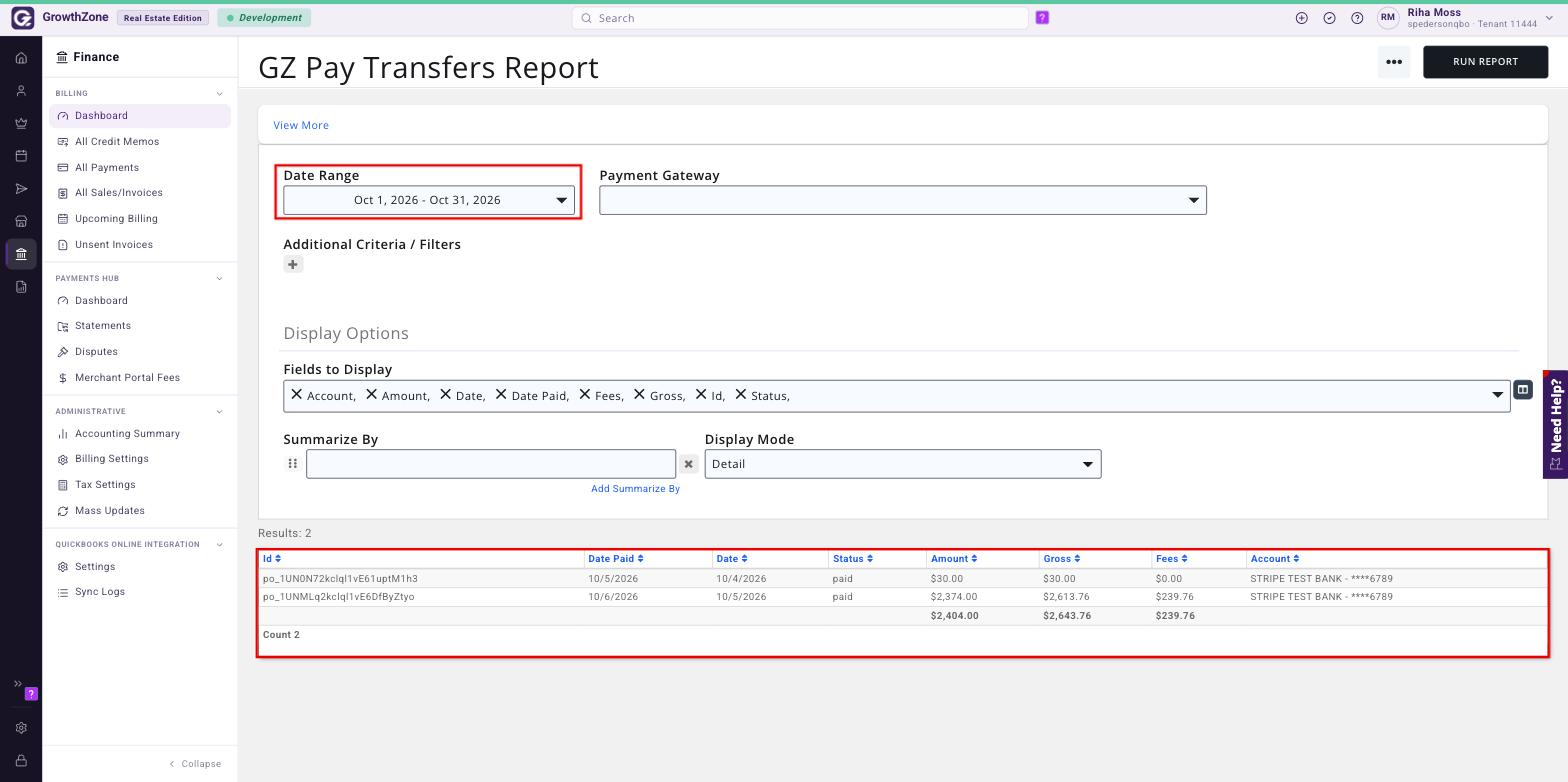Open the help question-mark icon in header
This screenshot has width=1568, height=782.
(x=1357, y=18)
